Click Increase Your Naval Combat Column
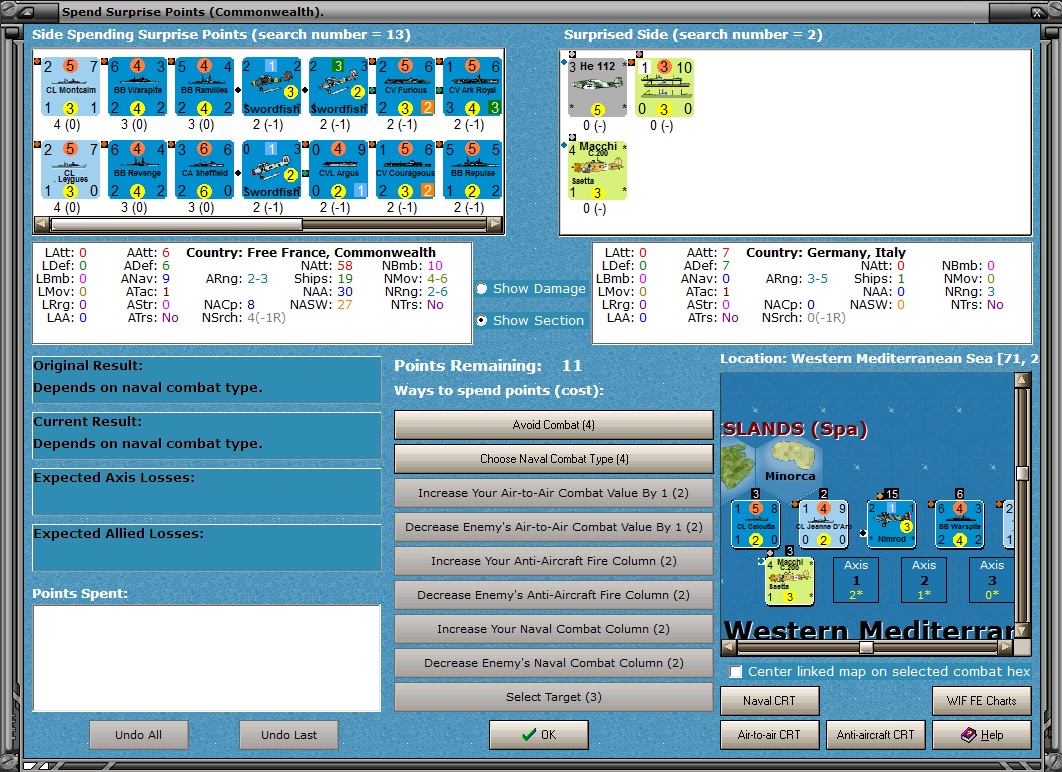This screenshot has width=1062, height=772. (x=553, y=629)
